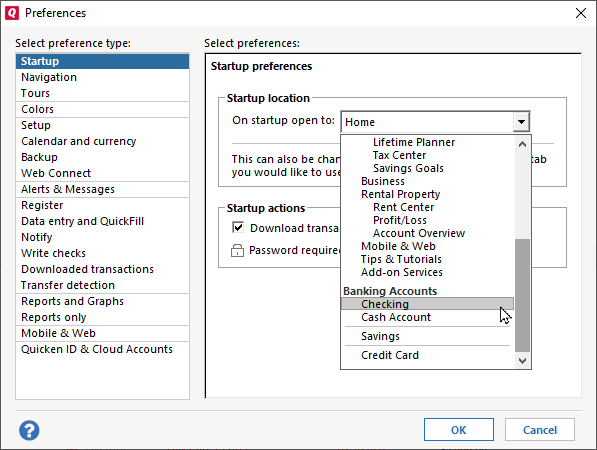The image size is (597, 450).
Task: Open Mobile & Web in preference type list
Action: tap(102, 333)
